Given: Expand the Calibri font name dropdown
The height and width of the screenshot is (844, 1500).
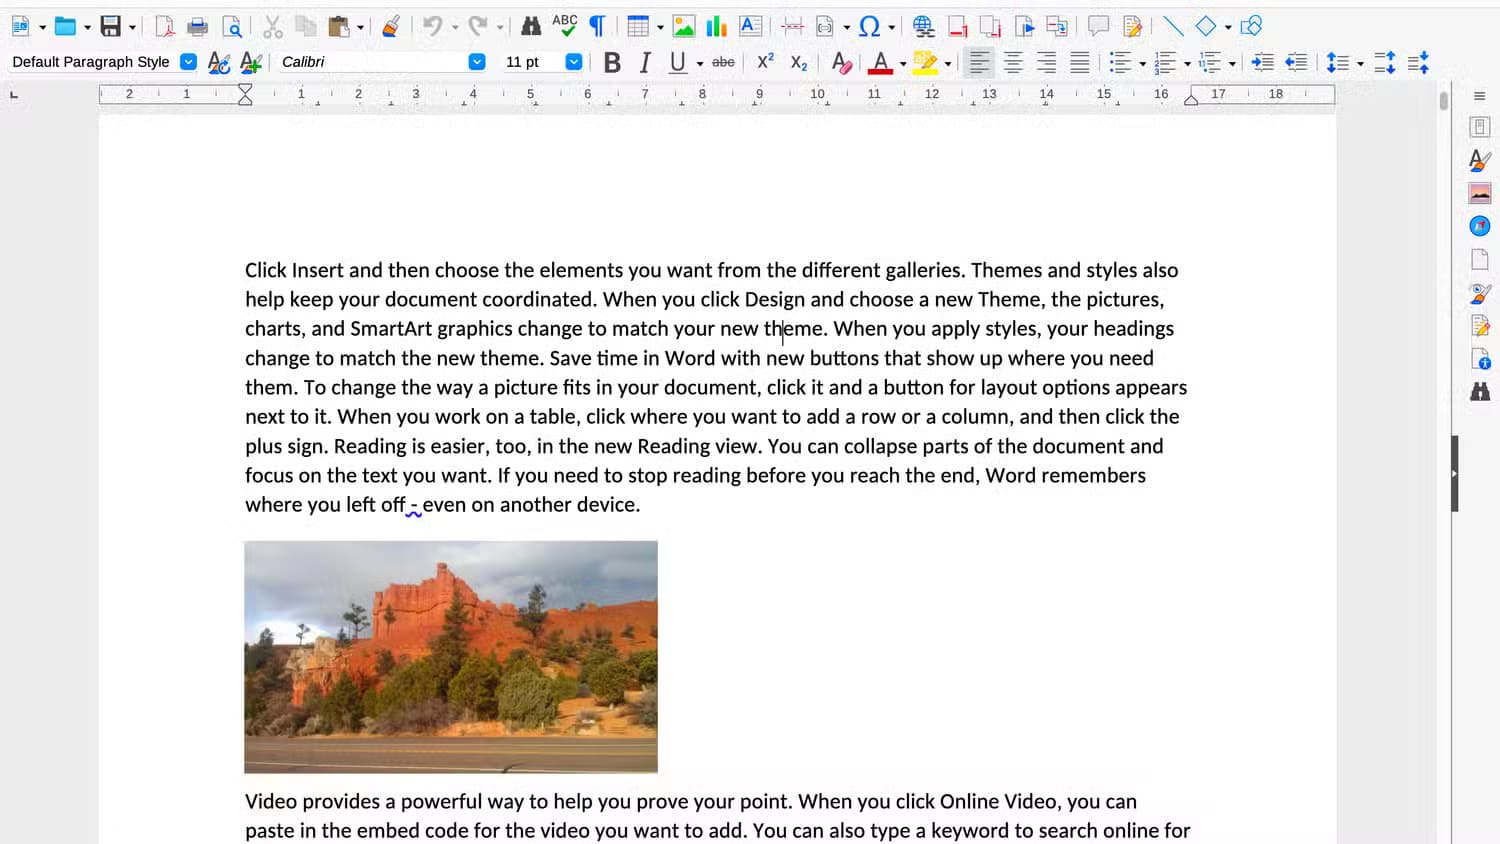Looking at the screenshot, I should click(477, 62).
